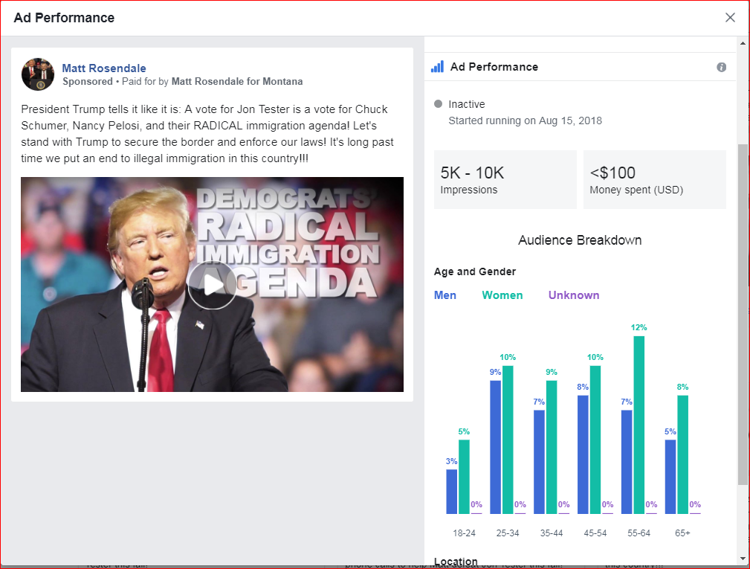Click the 5% men bar for 65+
Screen dimensions: 750x569
pyautogui.click(x=670, y=477)
